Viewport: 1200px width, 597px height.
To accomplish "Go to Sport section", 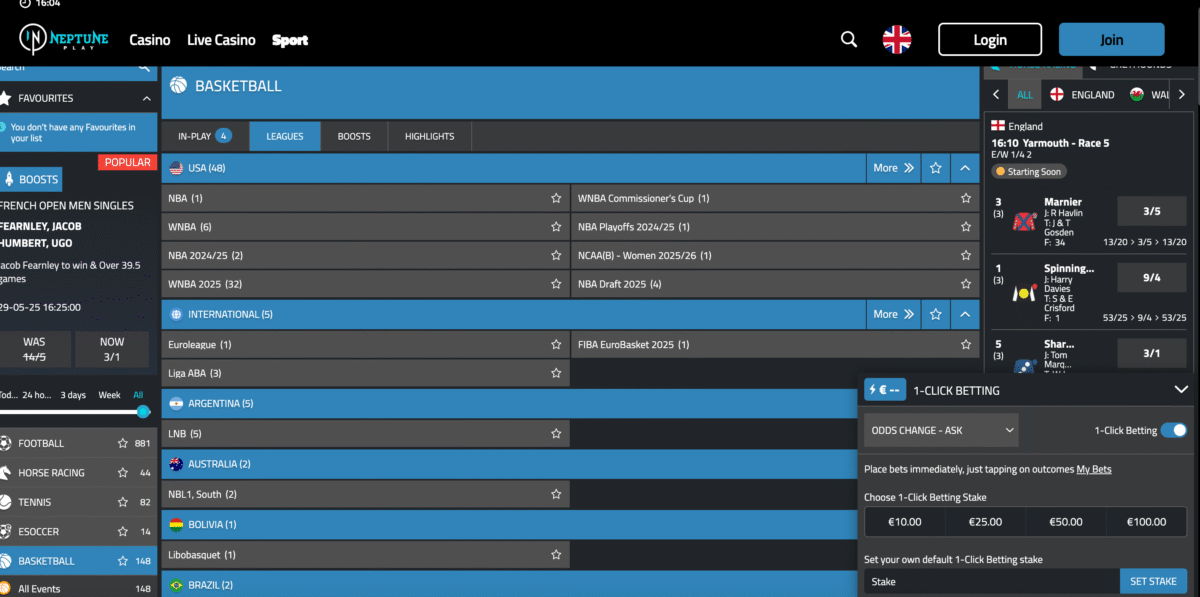I will click(290, 40).
